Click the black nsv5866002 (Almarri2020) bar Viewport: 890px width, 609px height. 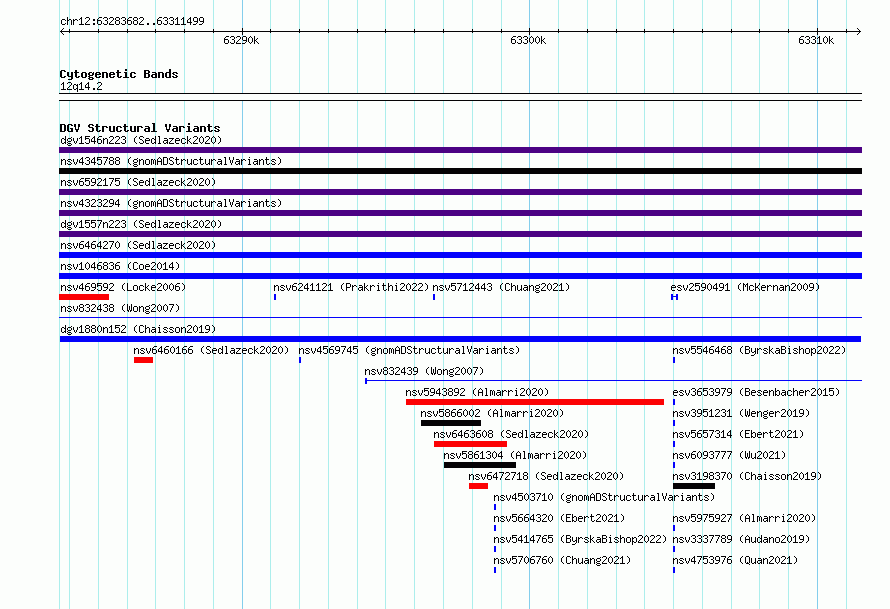tap(451, 423)
